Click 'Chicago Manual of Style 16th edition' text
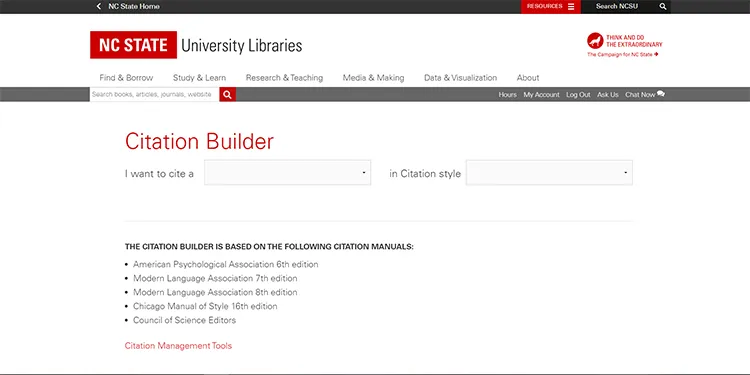Screen dimensions: 750x375 205,306
